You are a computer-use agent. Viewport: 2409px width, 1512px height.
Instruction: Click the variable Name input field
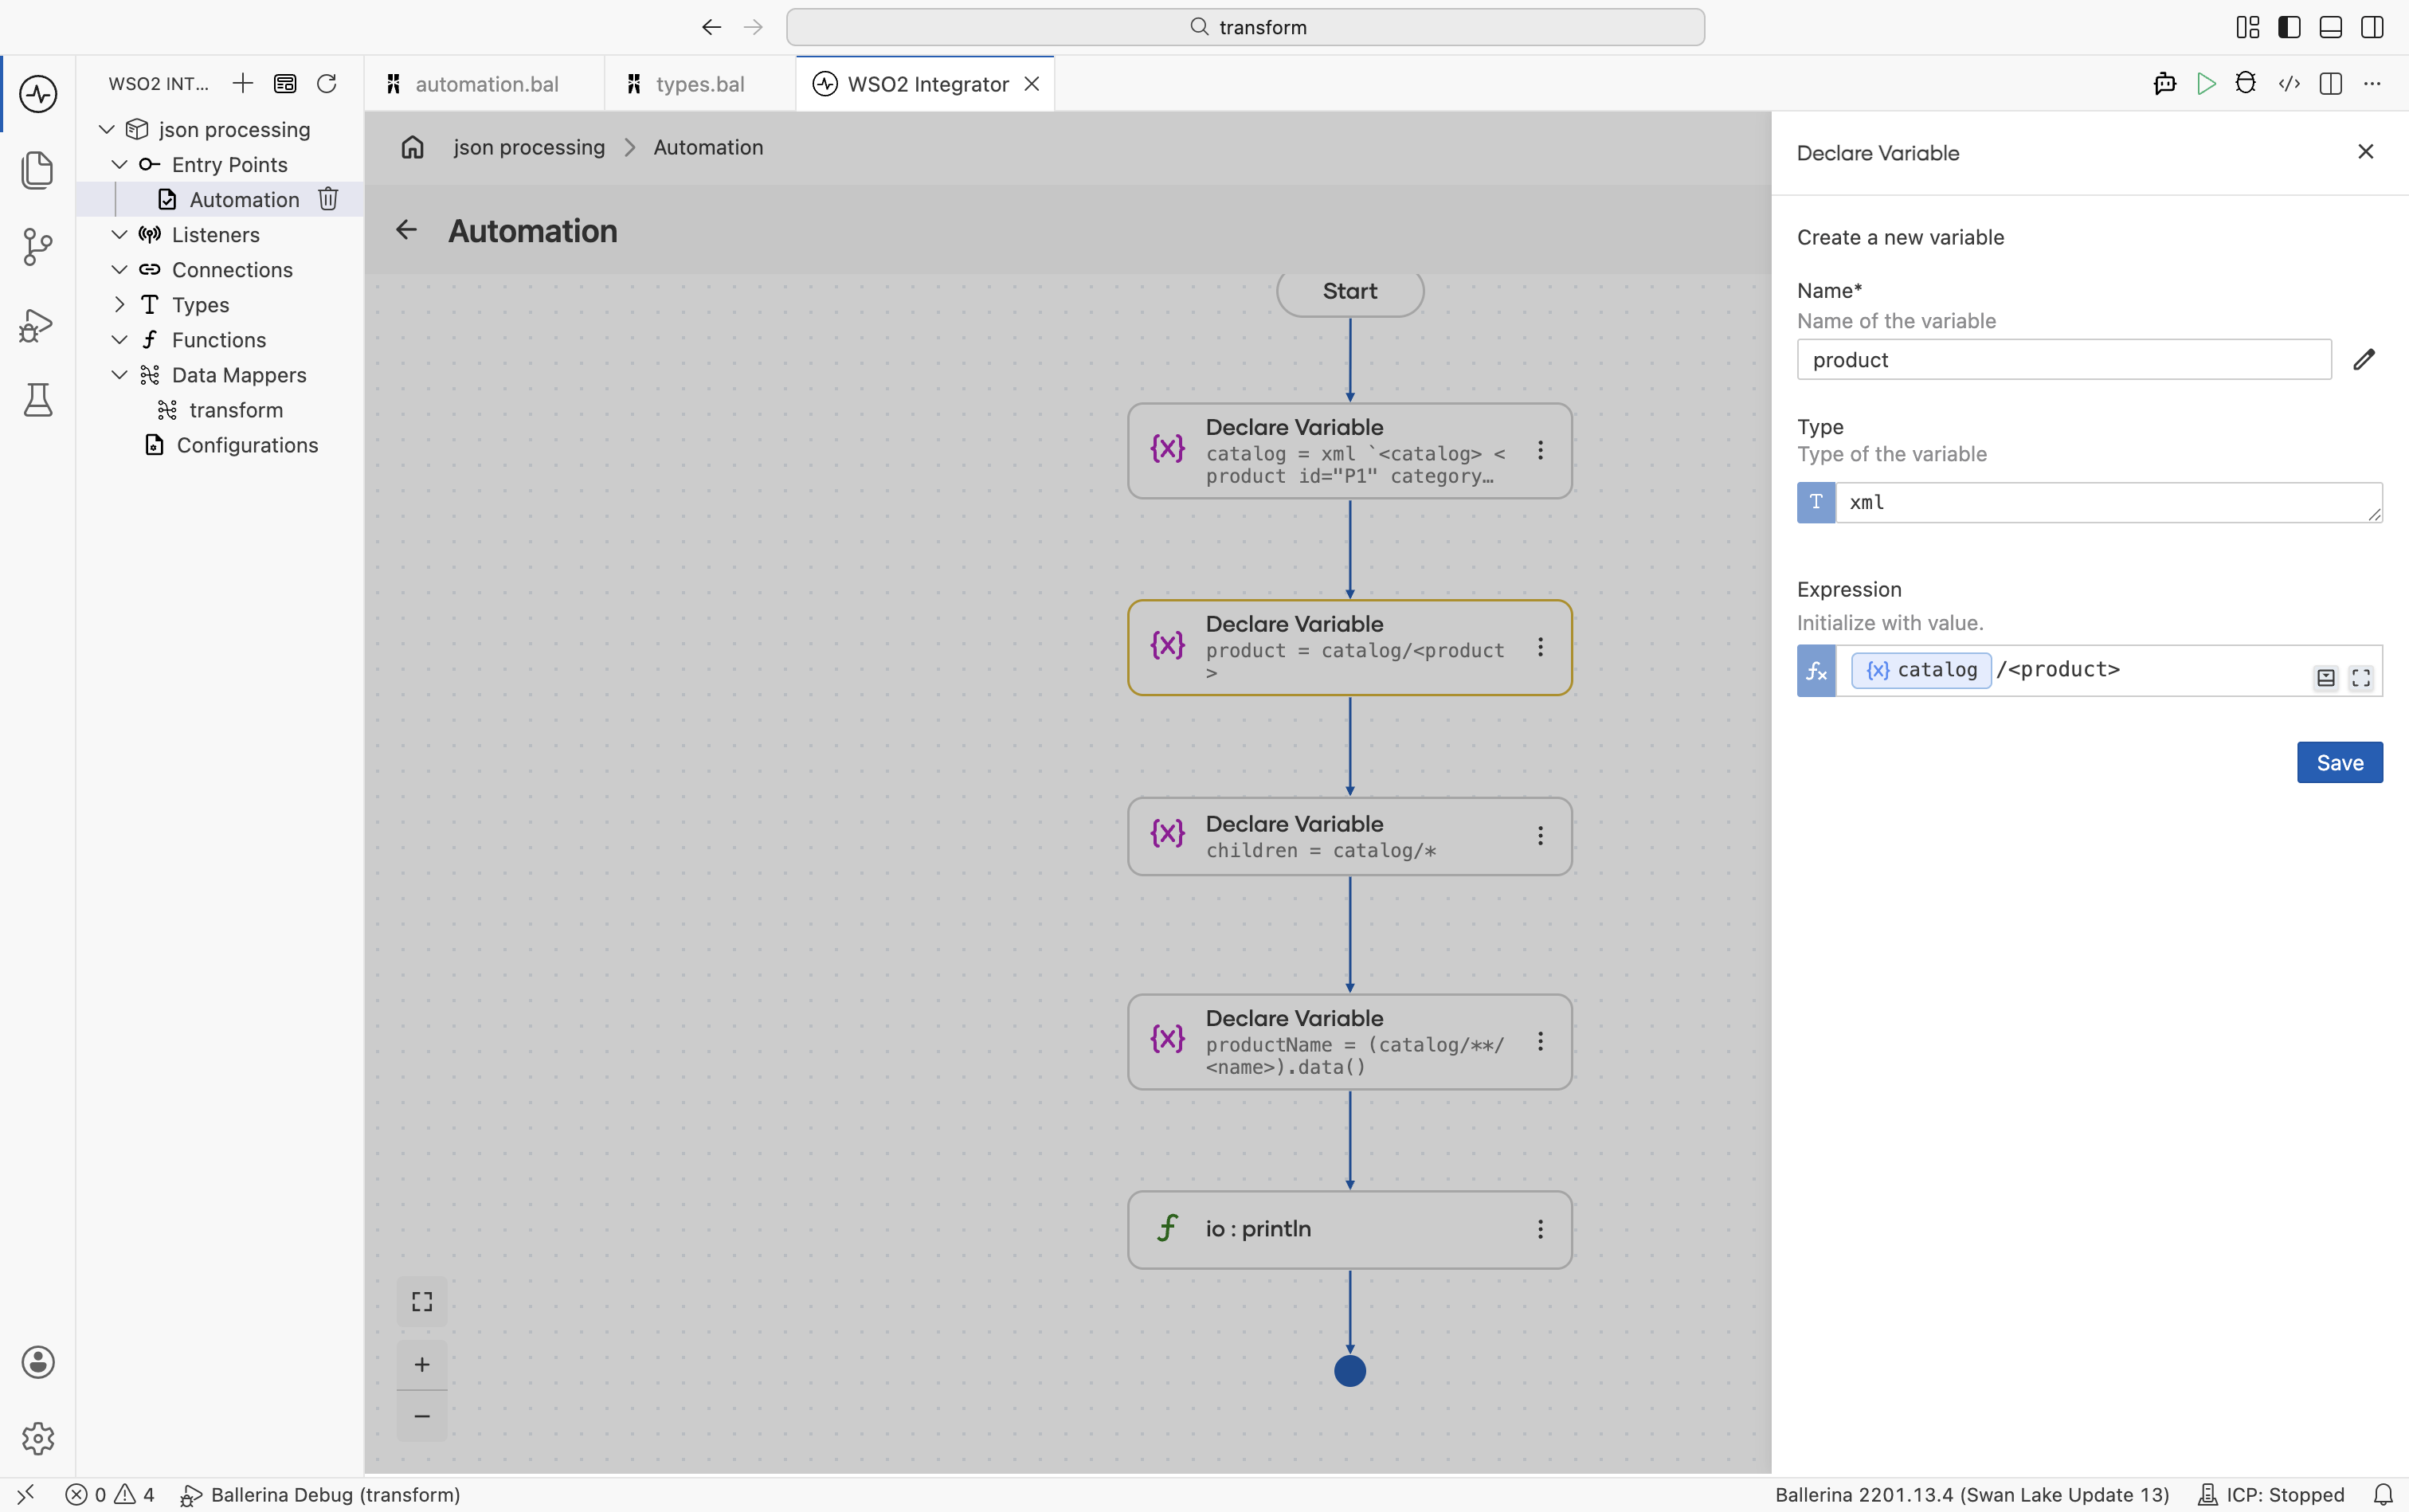[x=2064, y=359]
